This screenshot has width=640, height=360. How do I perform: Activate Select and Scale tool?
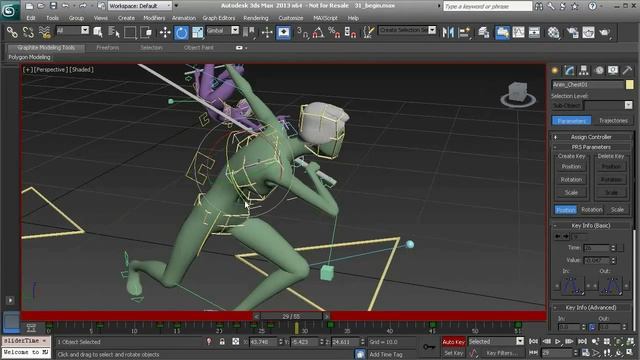198,32
